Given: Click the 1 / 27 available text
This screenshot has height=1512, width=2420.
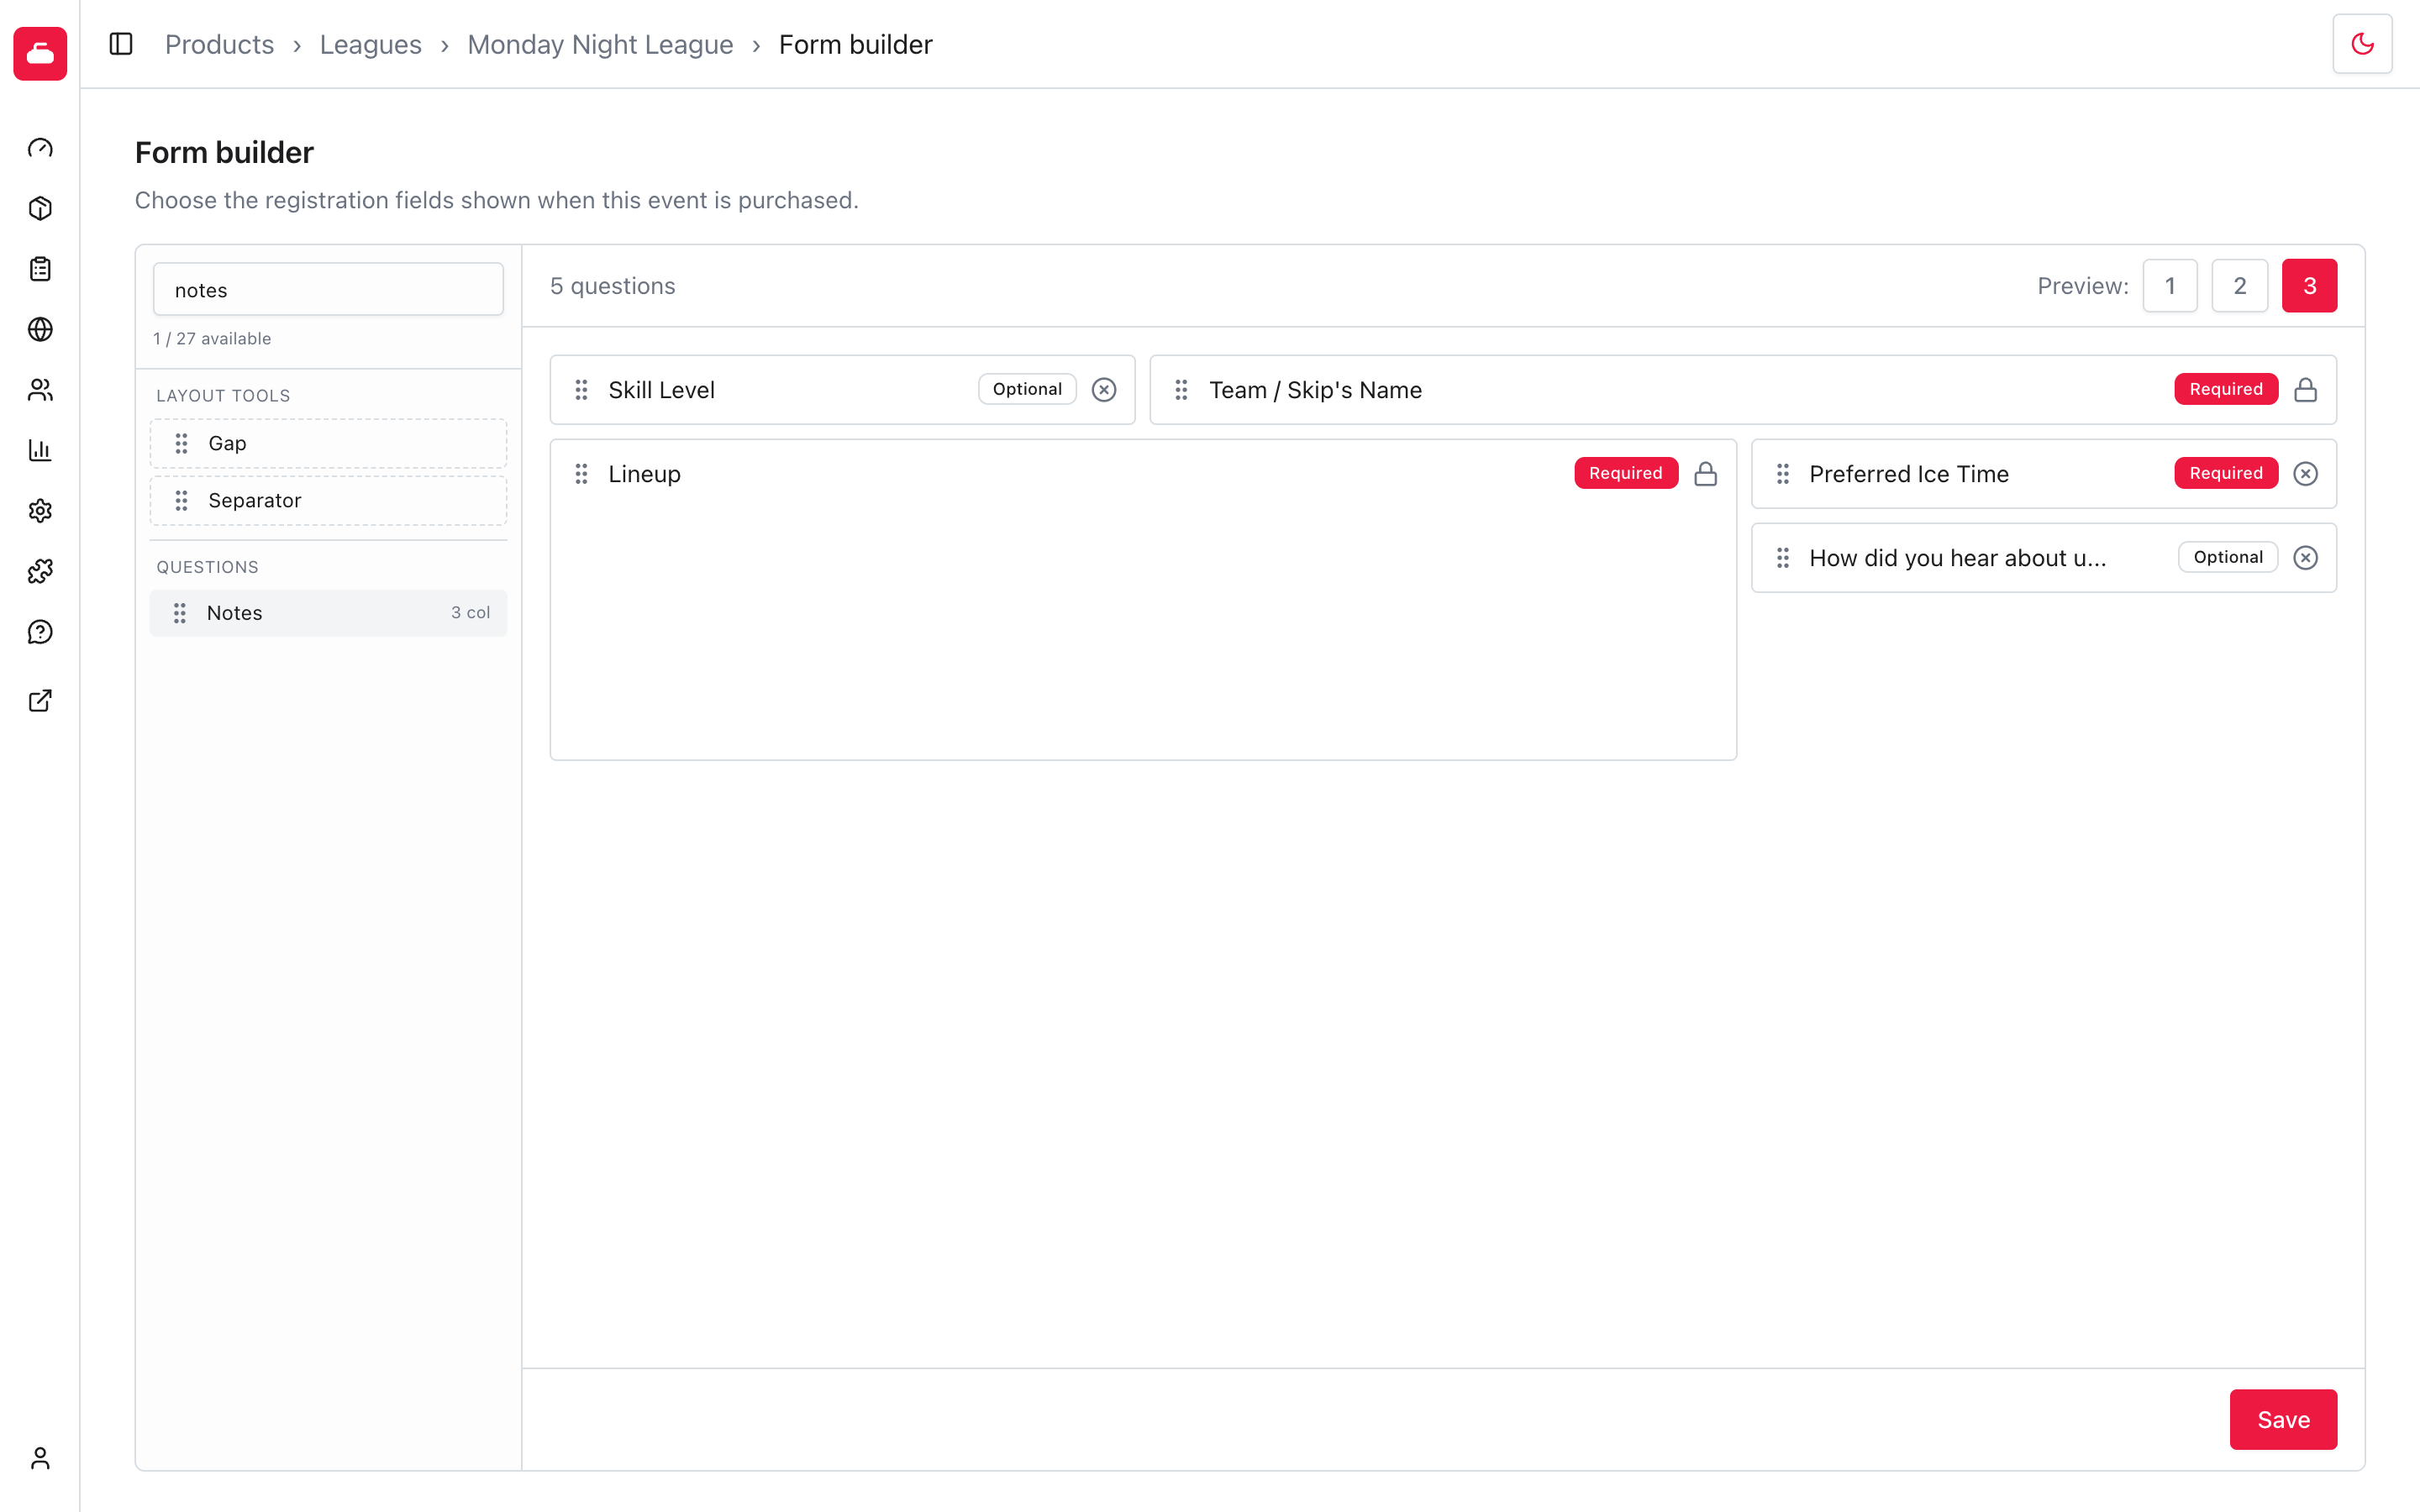Looking at the screenshot, I should [212, 339].
